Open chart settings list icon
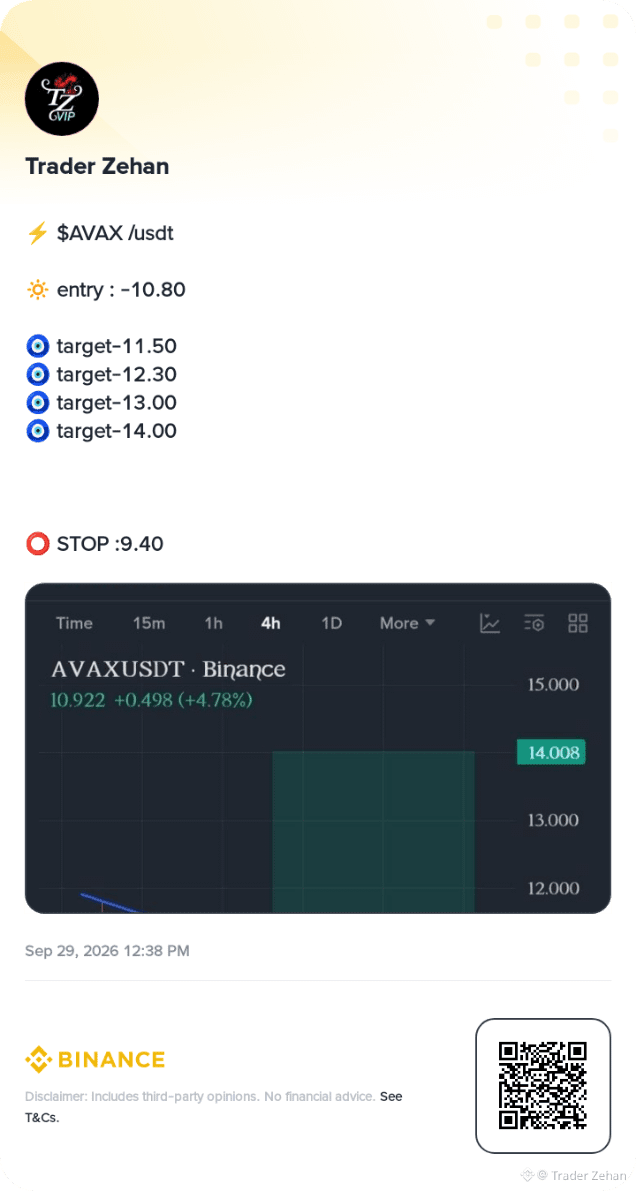This screenshot has height=1191, width=636. point(534,624)
